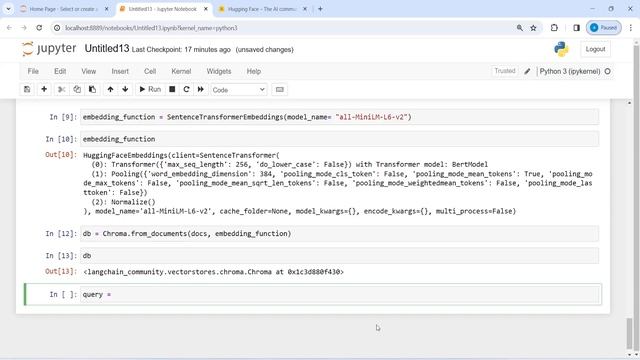Open the cell type Code dropdown
The image size is (640, 360).
coord(239,90)
